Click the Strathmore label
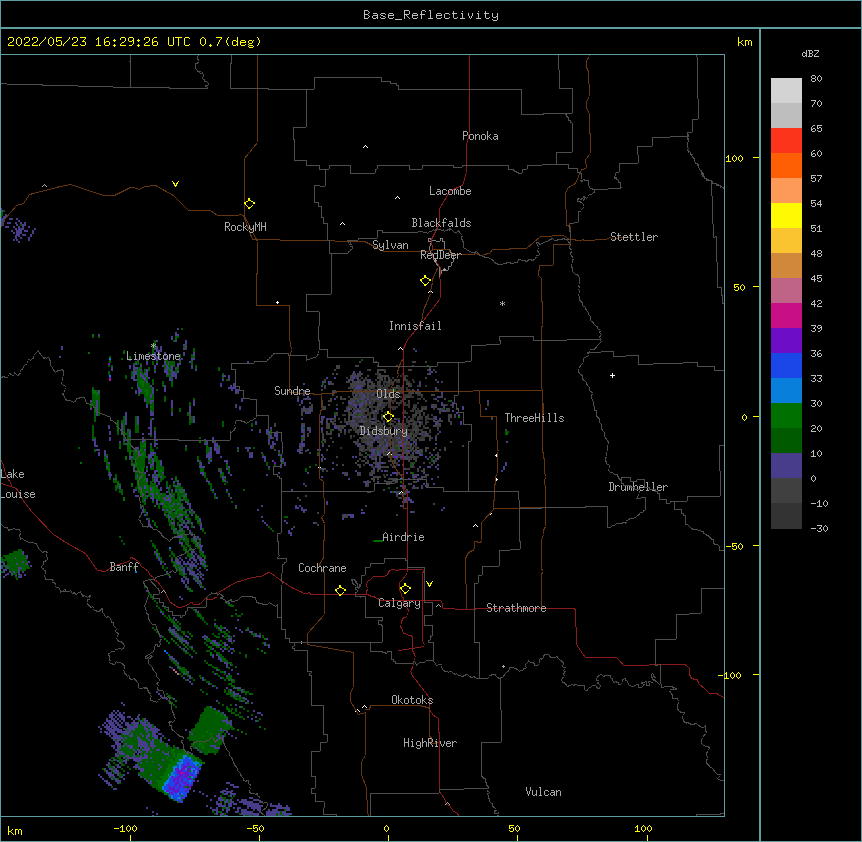 tap(516, 608)
